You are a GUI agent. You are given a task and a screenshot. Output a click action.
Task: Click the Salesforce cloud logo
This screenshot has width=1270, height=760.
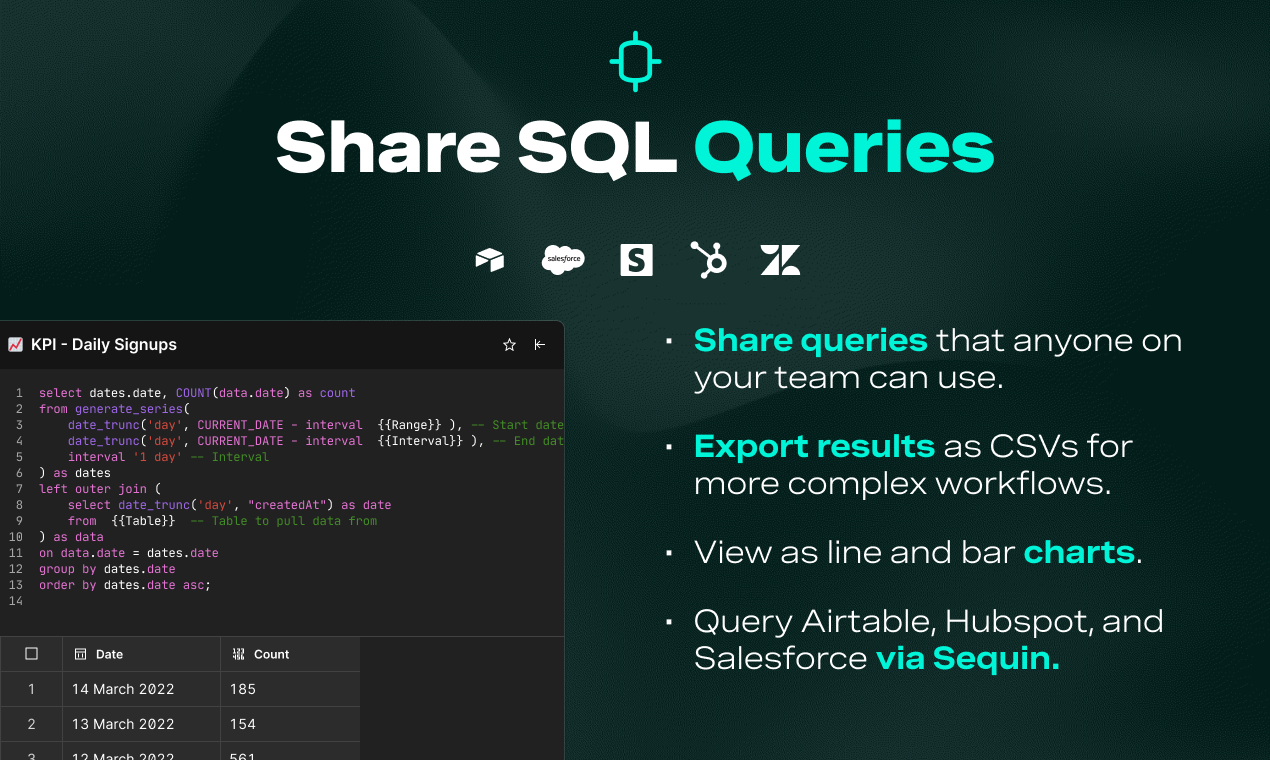[x=563, y=260]
